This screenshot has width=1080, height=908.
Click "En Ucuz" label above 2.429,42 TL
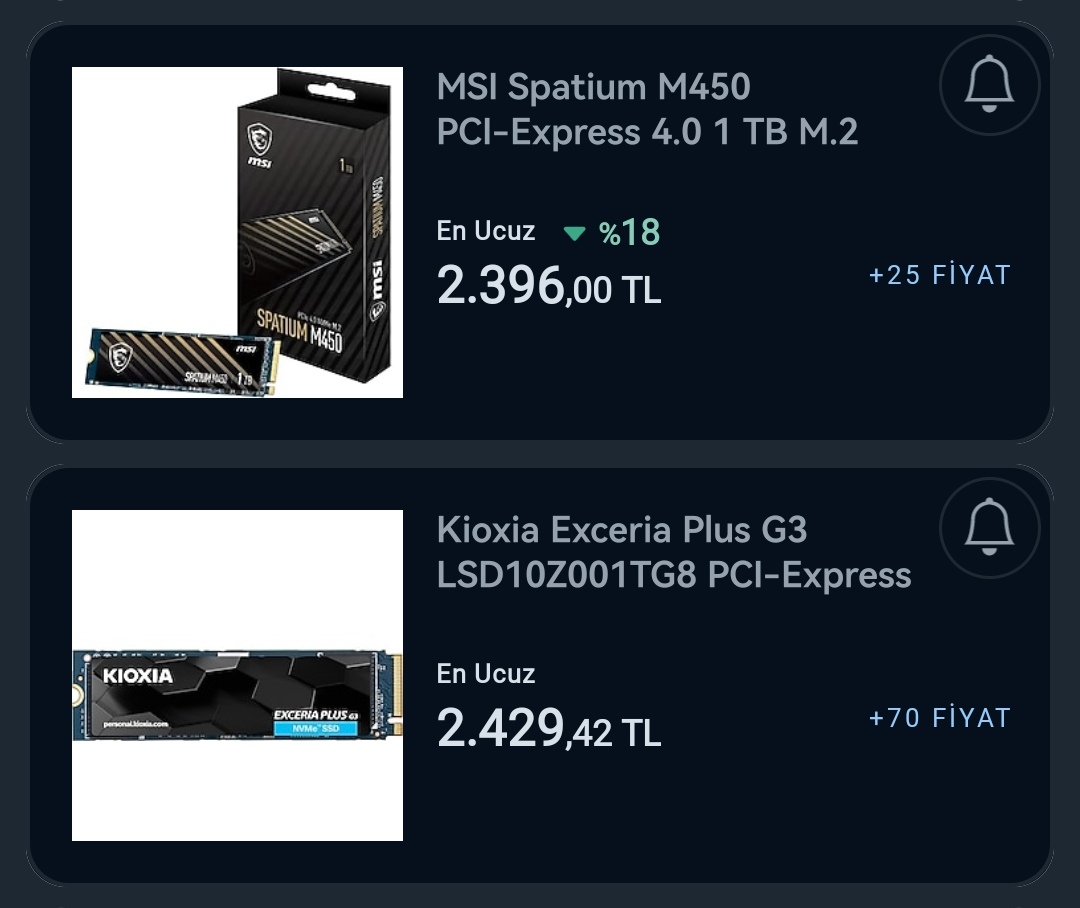(485, 674)
